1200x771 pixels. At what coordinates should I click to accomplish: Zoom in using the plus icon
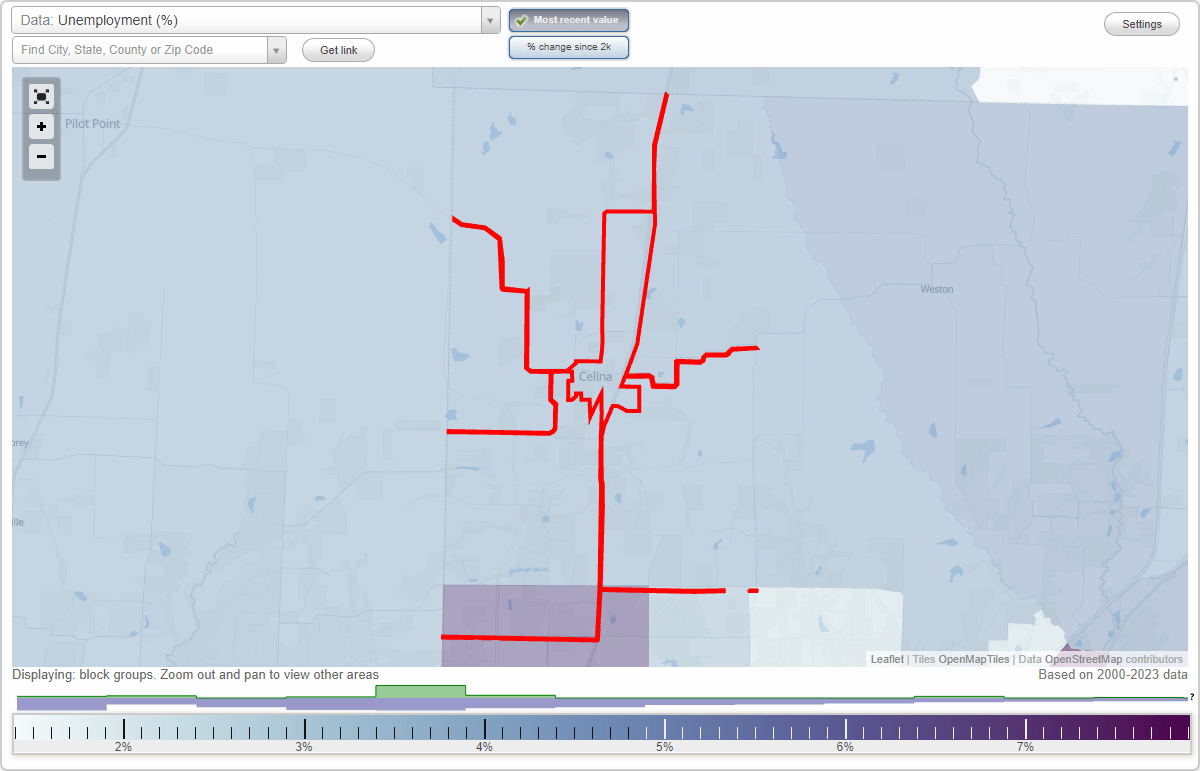click(41, 127)
